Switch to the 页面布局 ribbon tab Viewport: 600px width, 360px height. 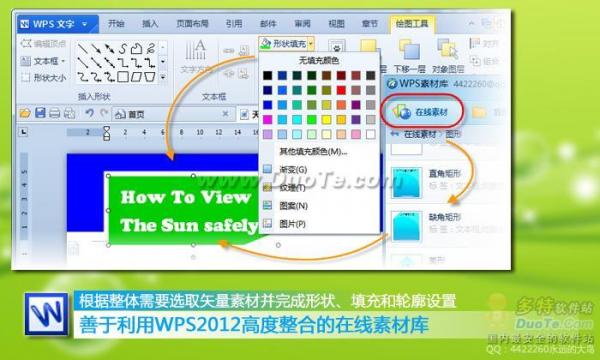coord(192,24)
